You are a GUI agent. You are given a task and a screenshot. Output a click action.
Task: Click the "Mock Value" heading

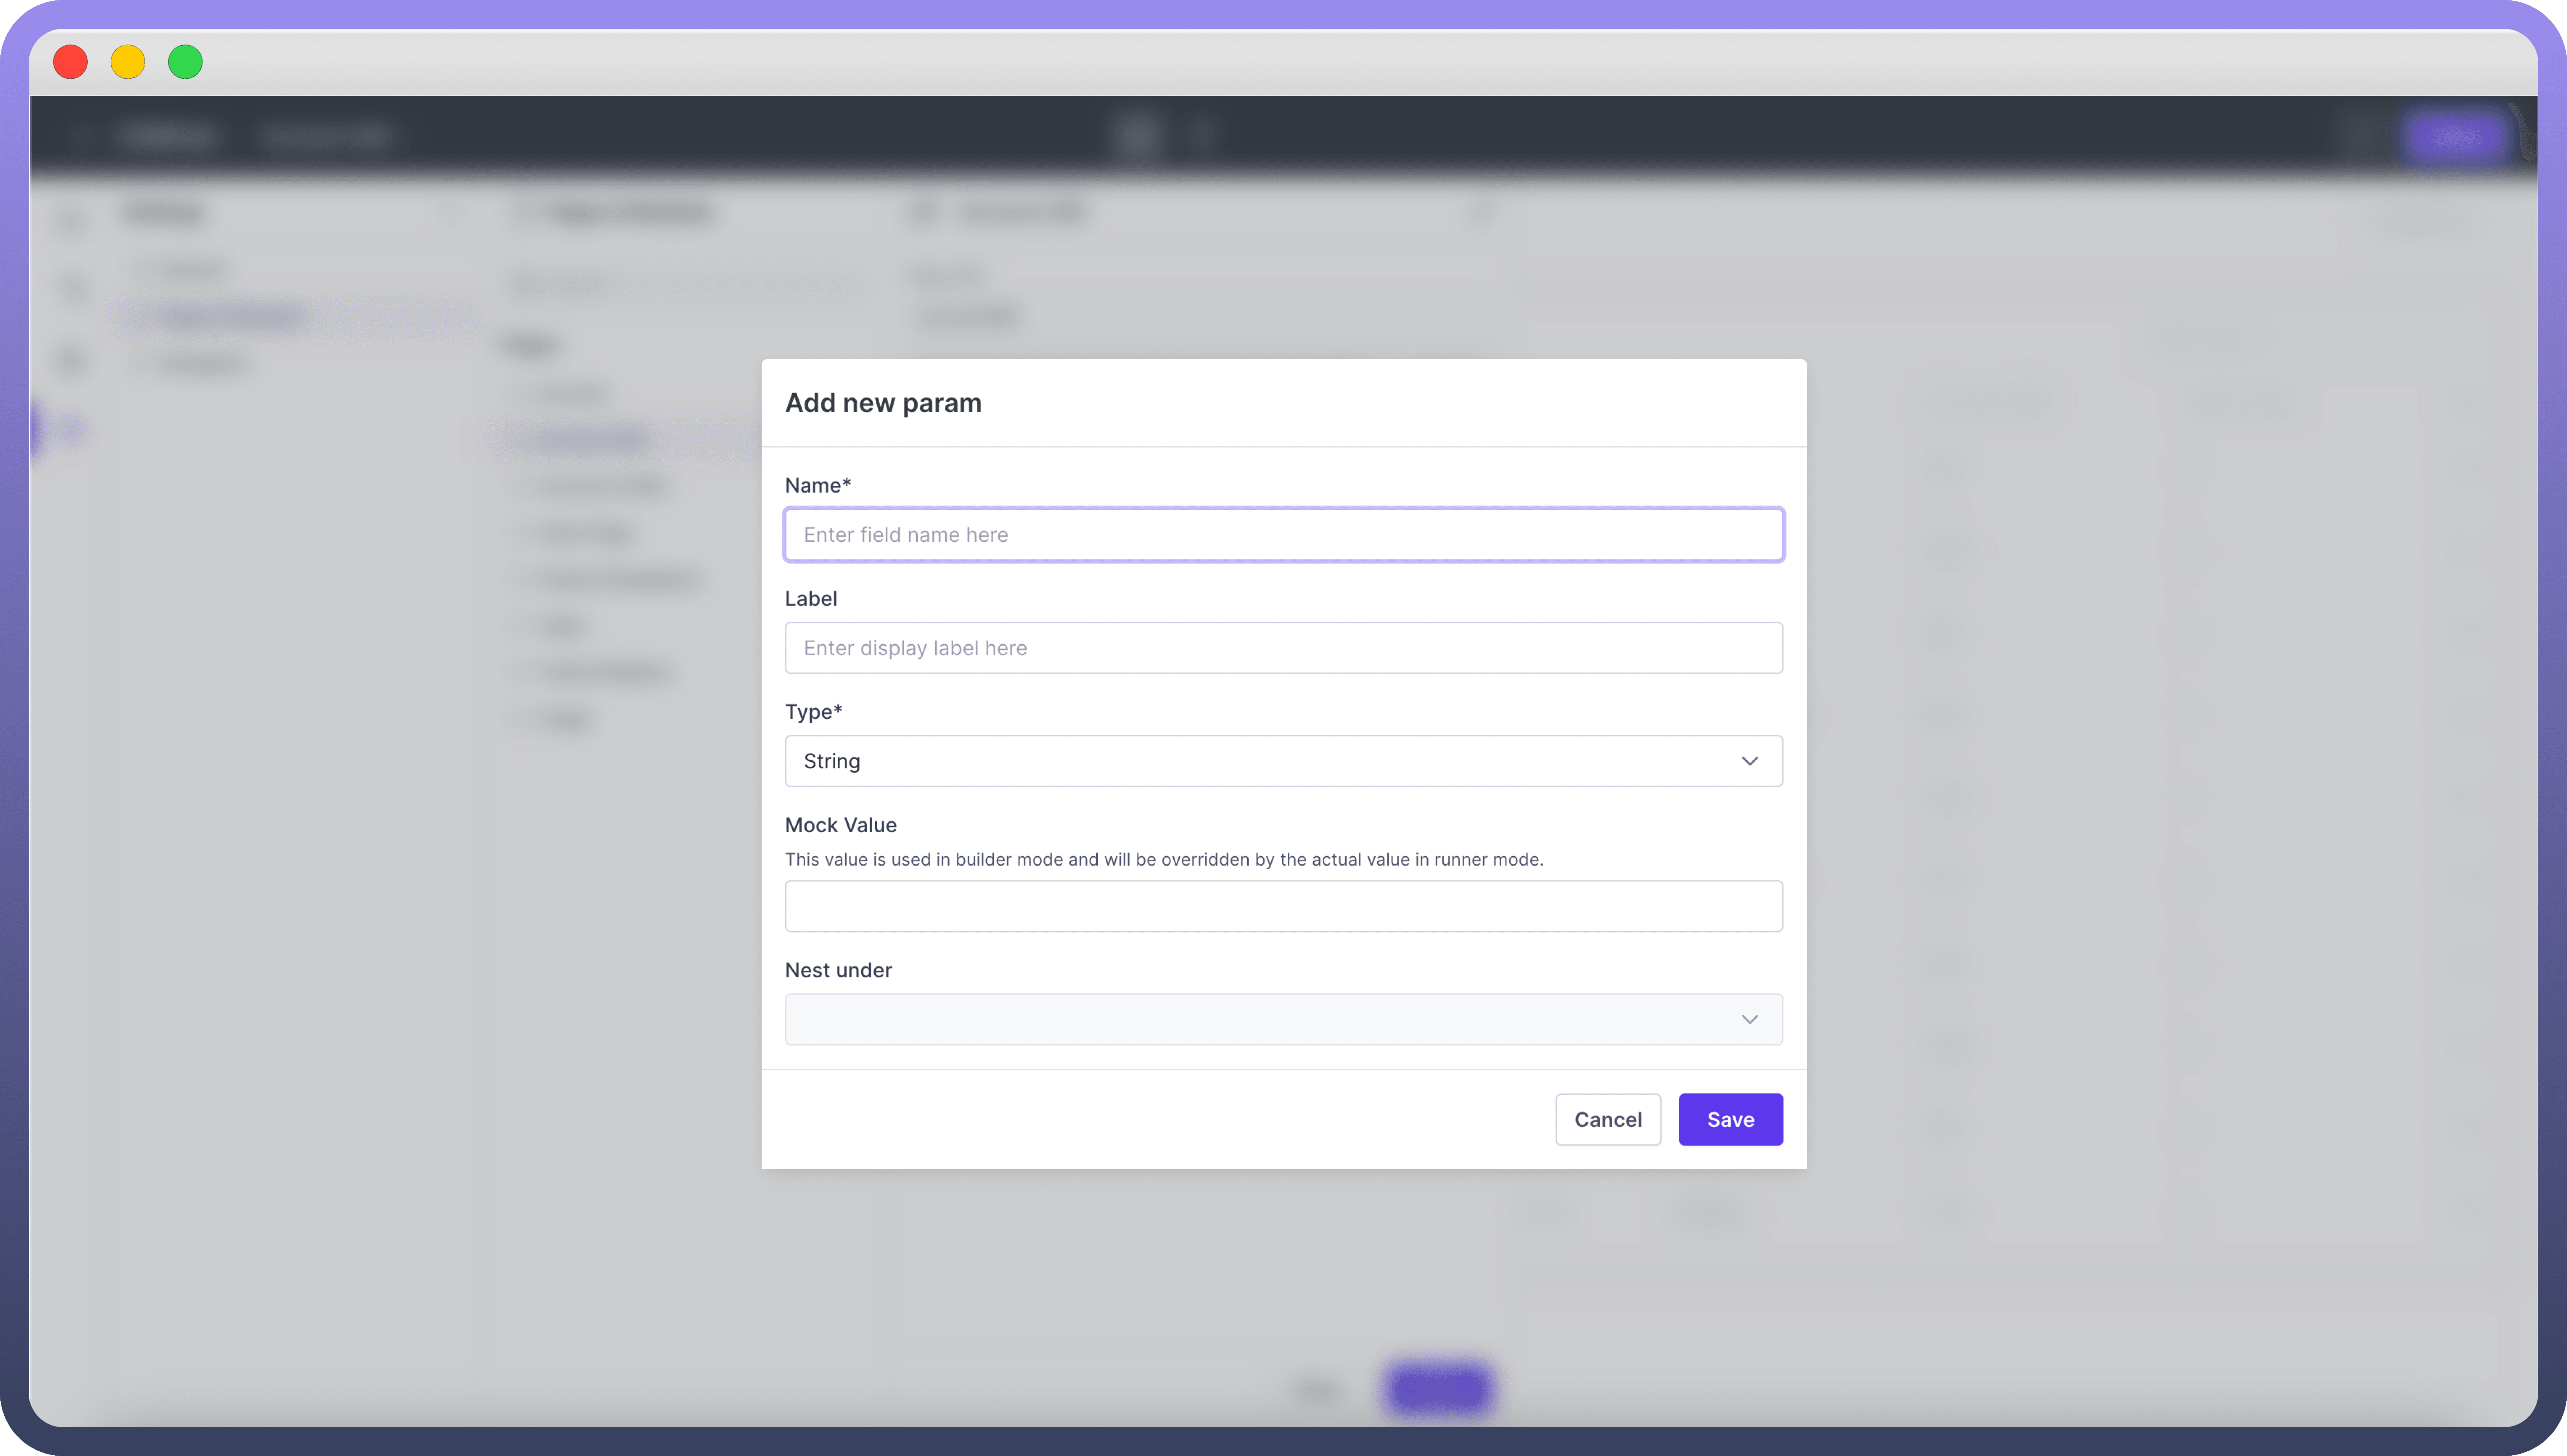[x=840, y=825]
